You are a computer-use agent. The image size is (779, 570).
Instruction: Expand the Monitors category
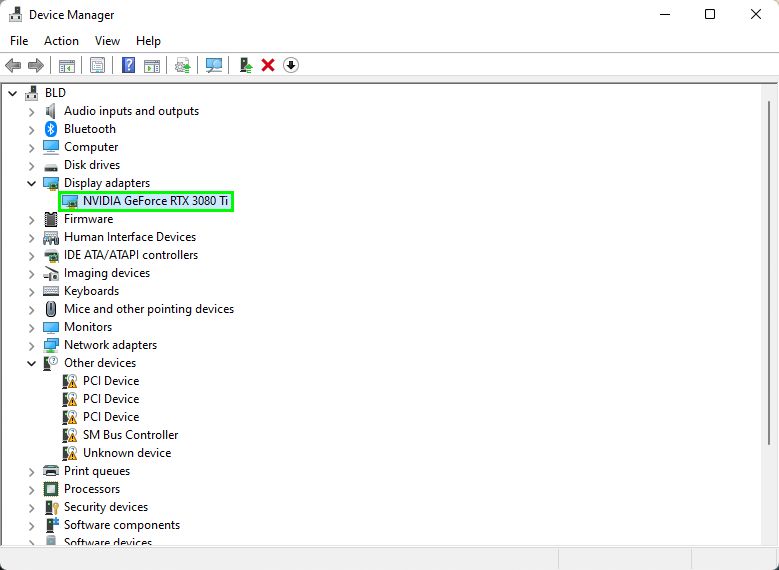pos(32,327)
